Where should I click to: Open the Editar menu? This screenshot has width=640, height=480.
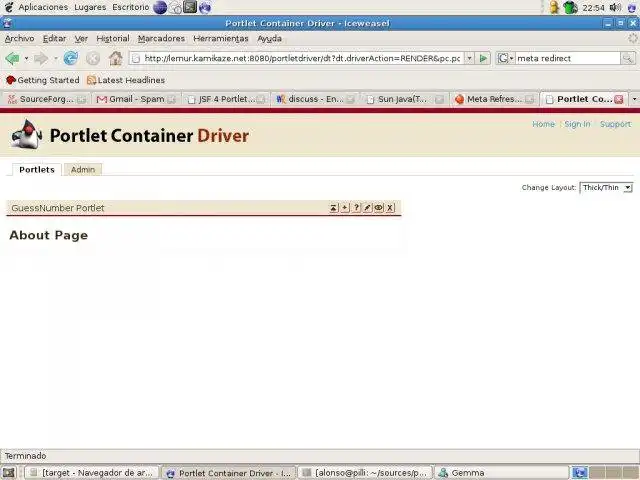(x=54, y=38)
